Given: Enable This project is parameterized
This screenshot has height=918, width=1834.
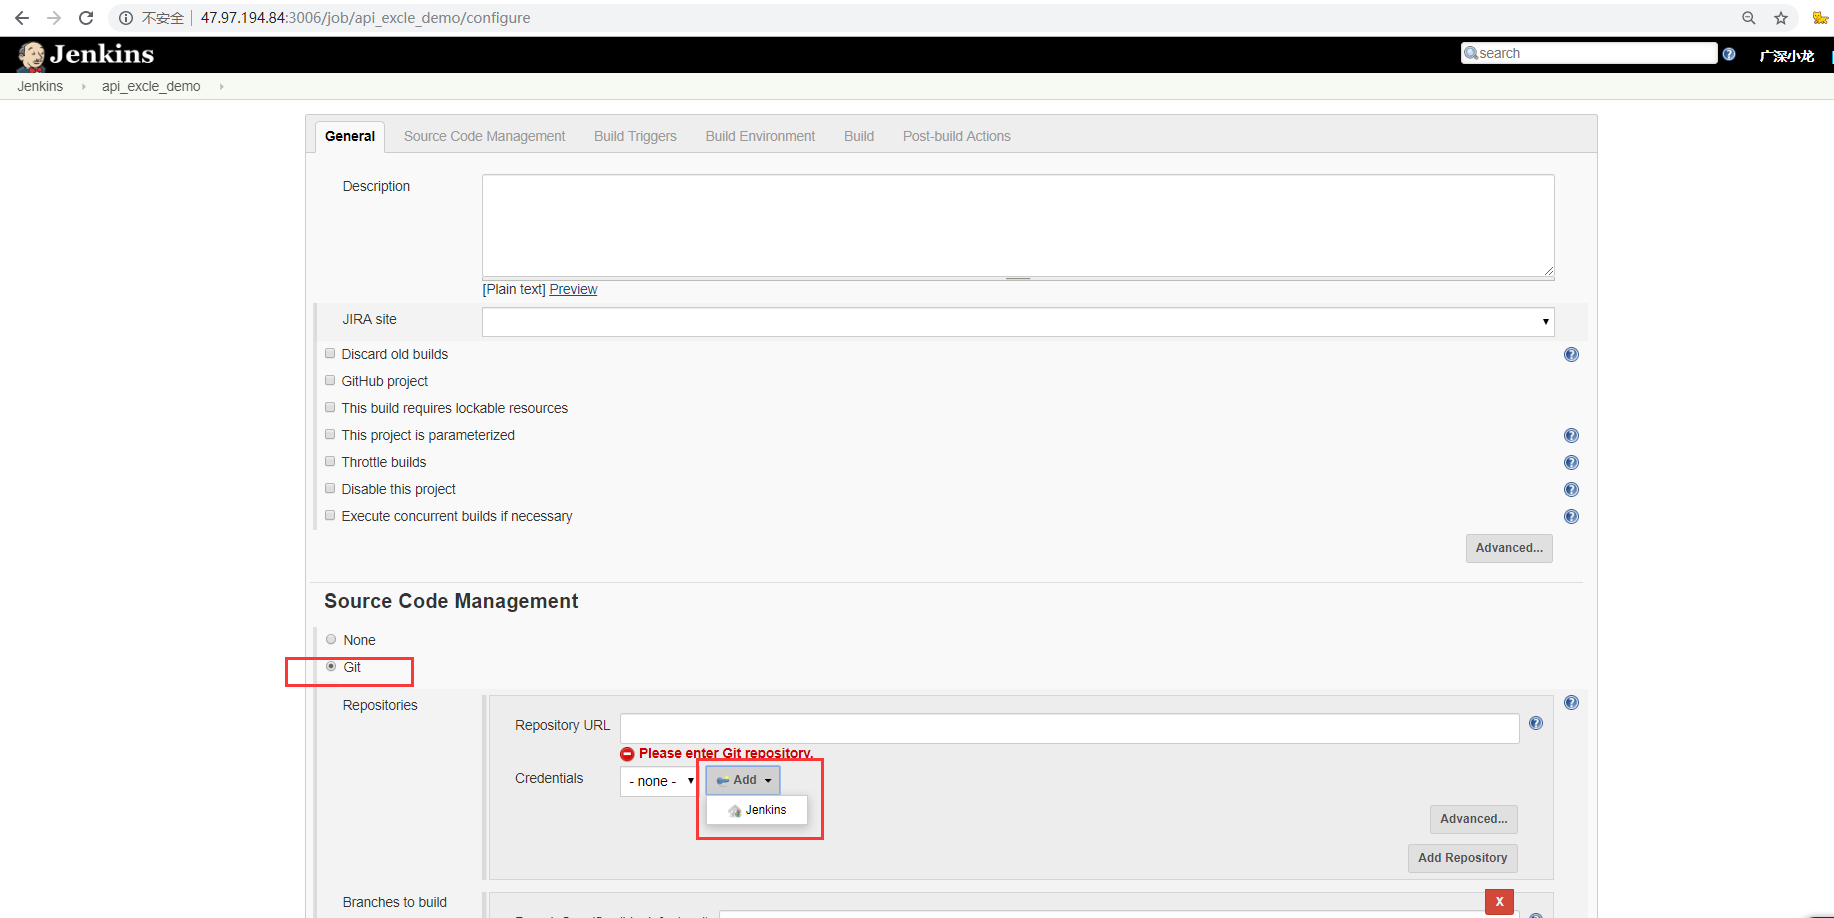Looking at the screenshot, I should point(330,434).
